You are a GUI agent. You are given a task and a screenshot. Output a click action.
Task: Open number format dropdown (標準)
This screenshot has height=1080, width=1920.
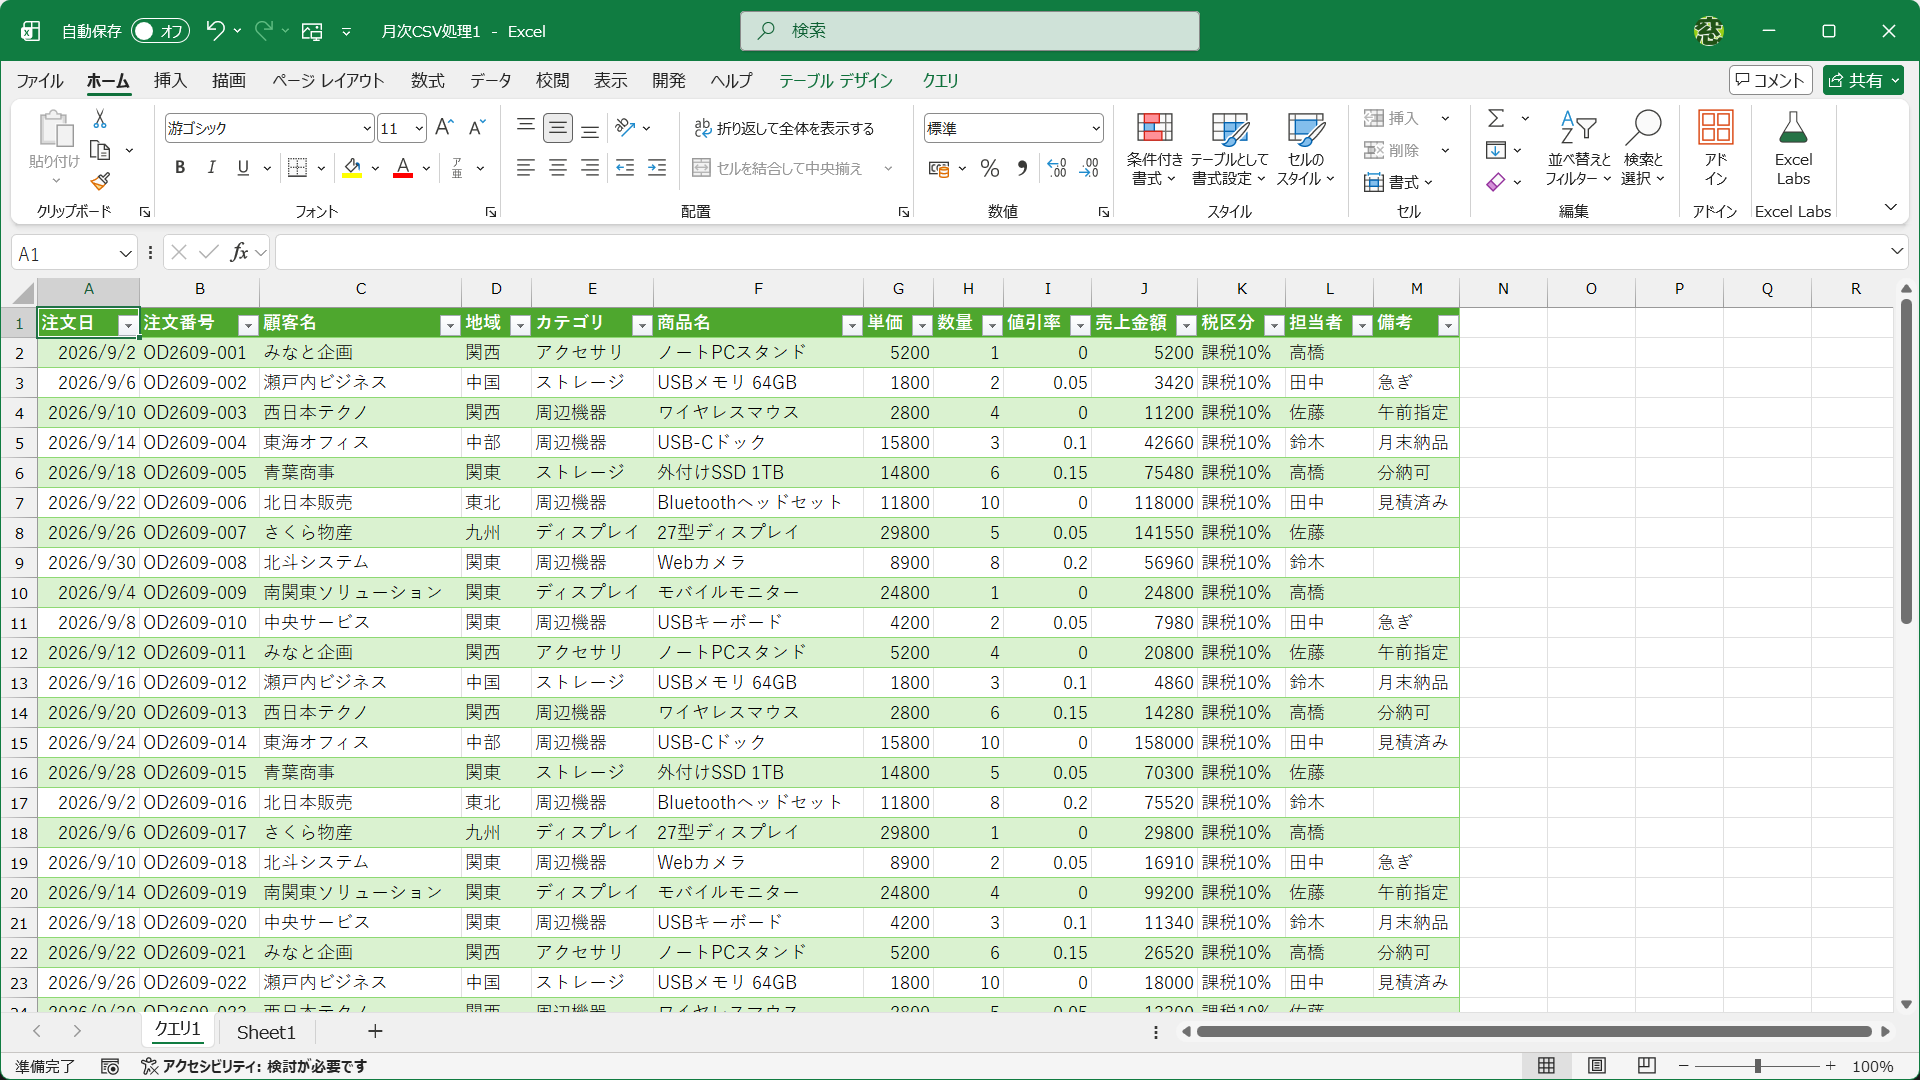1096,128
